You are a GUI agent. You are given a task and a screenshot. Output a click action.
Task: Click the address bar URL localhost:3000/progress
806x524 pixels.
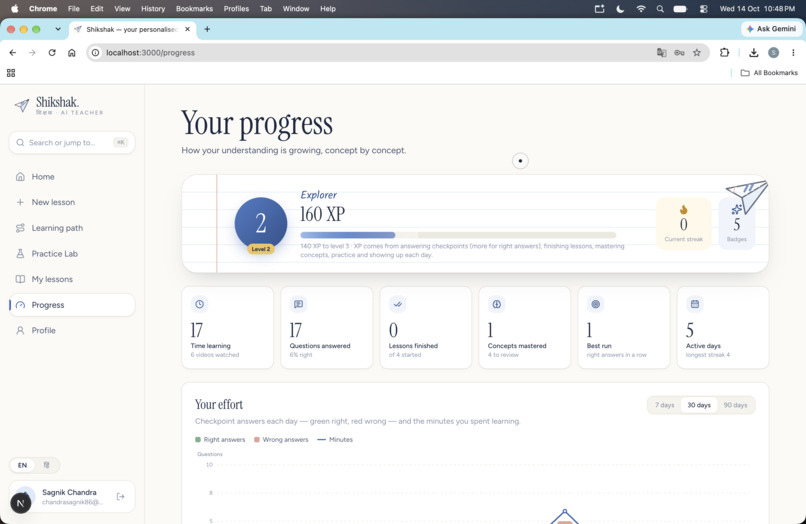click(150, 52)
